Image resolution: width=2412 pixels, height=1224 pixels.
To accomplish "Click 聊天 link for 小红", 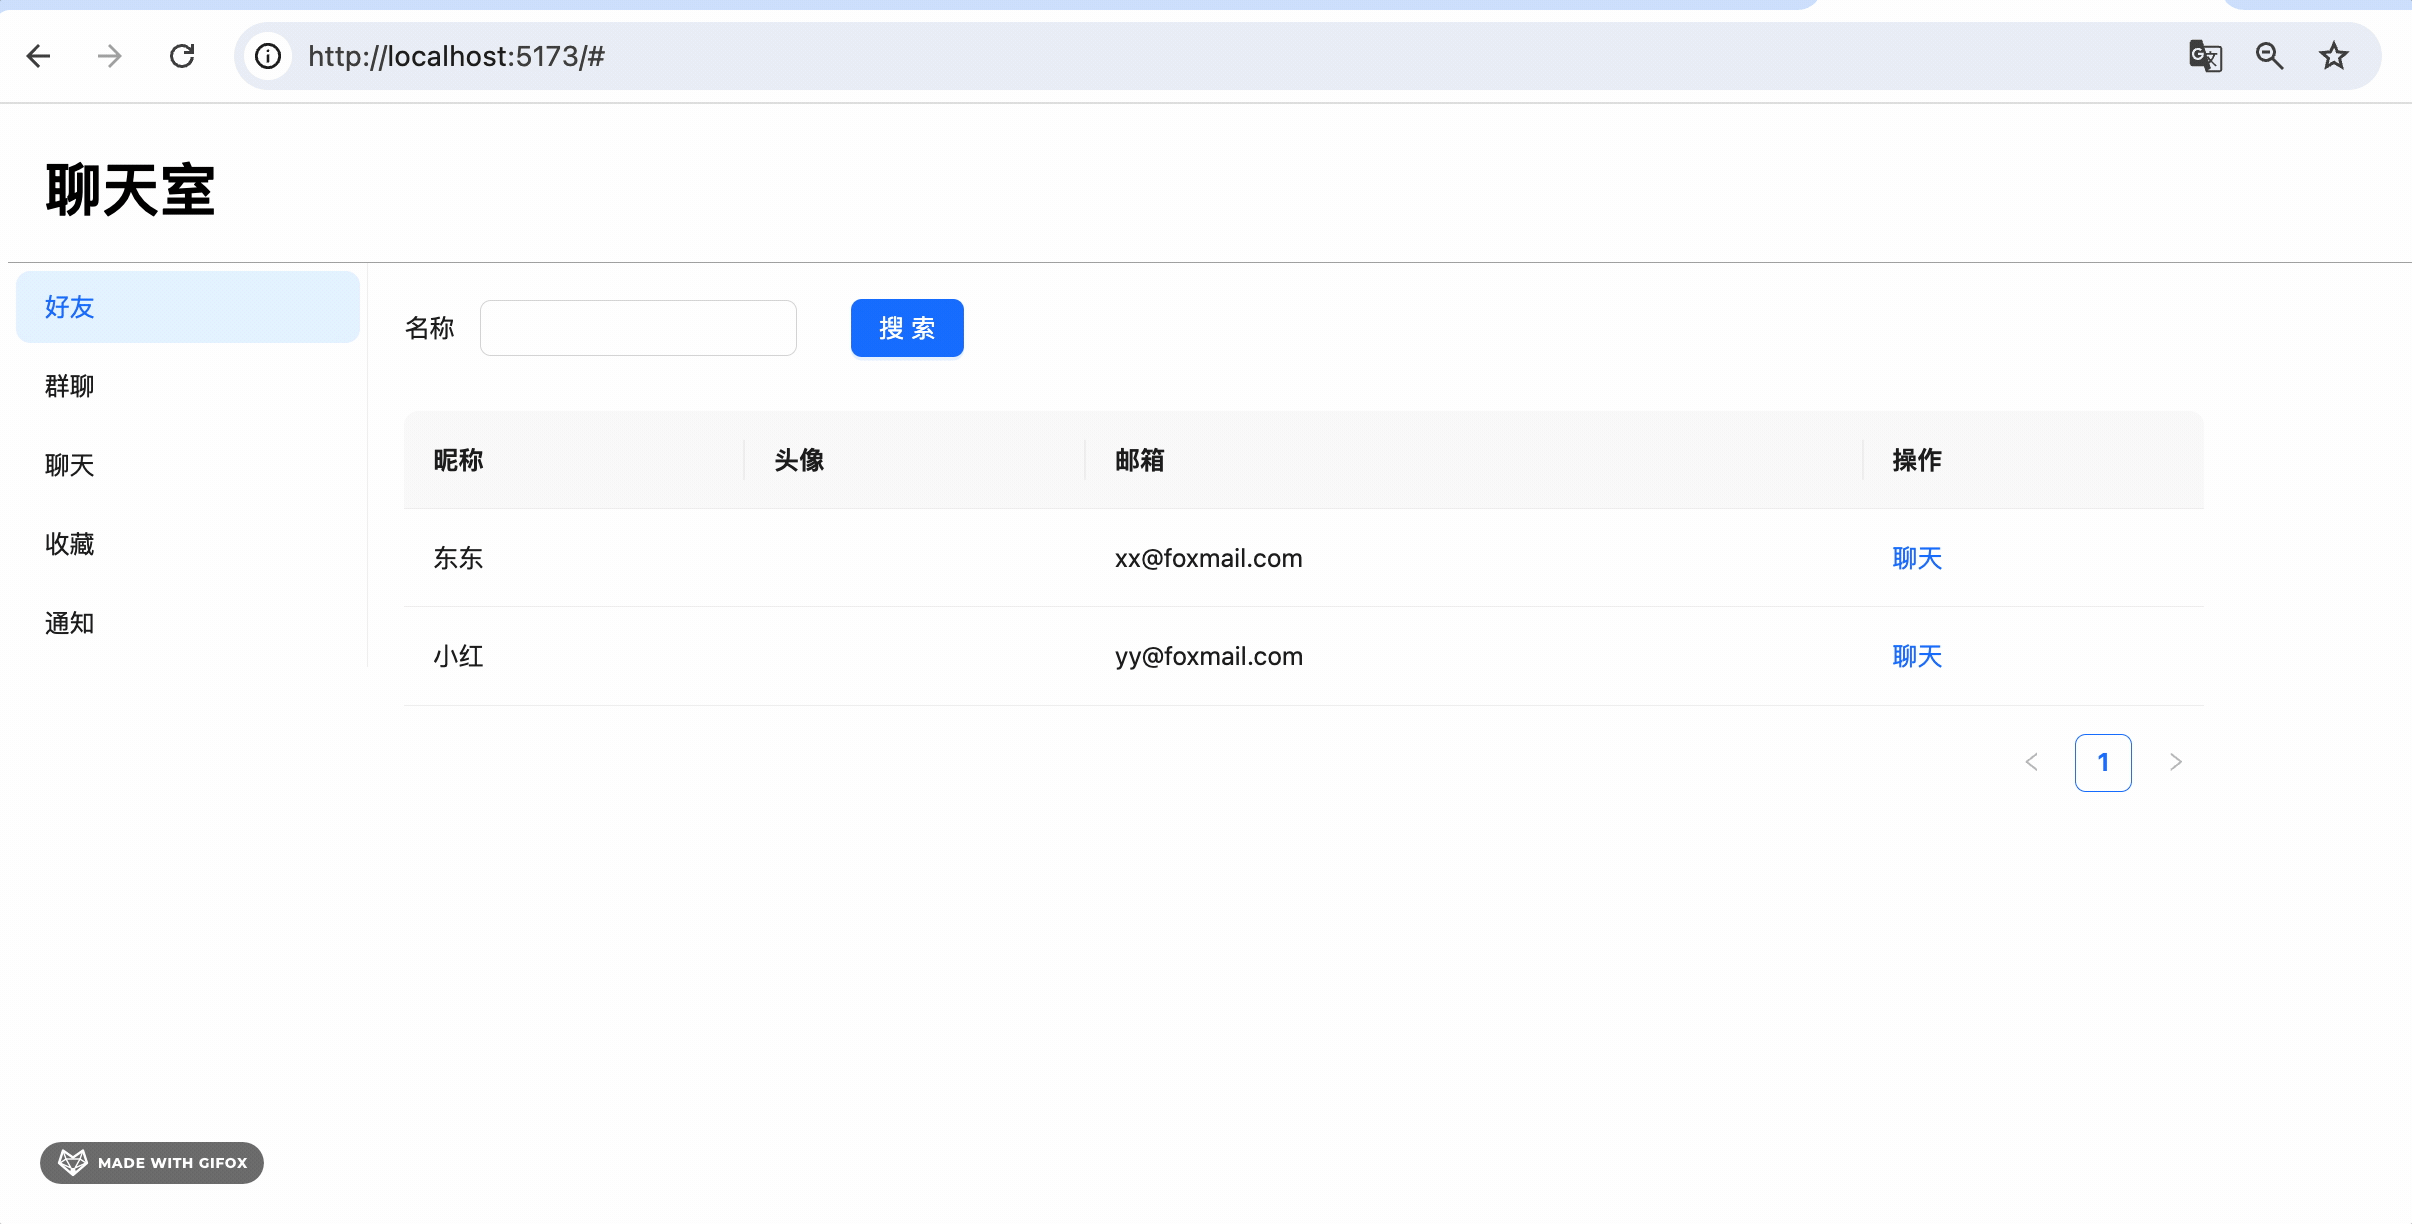I will click(1916, 656).
